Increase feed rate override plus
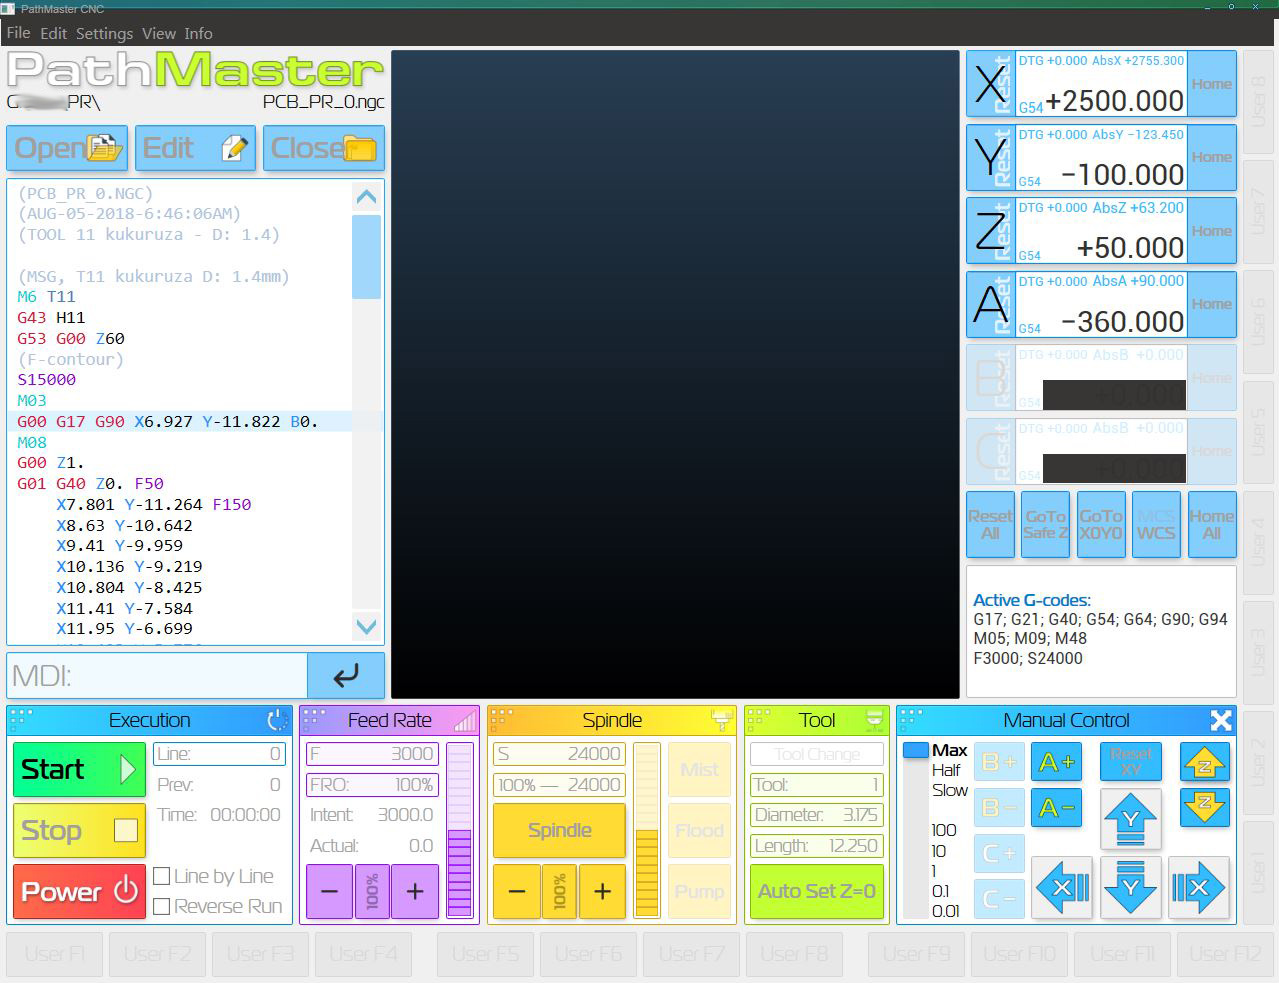 pos(415,891)
